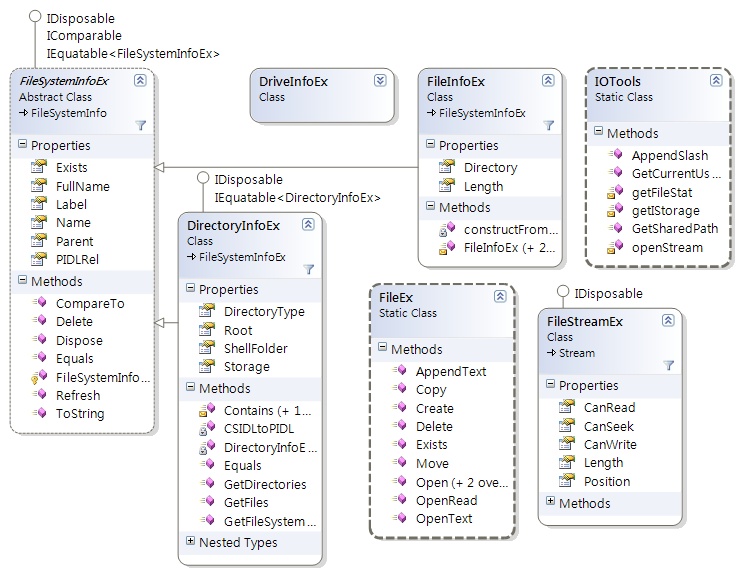Expand the DriveInfoEx class box
This screenshot has height=574, width=739.
[380, 80]
